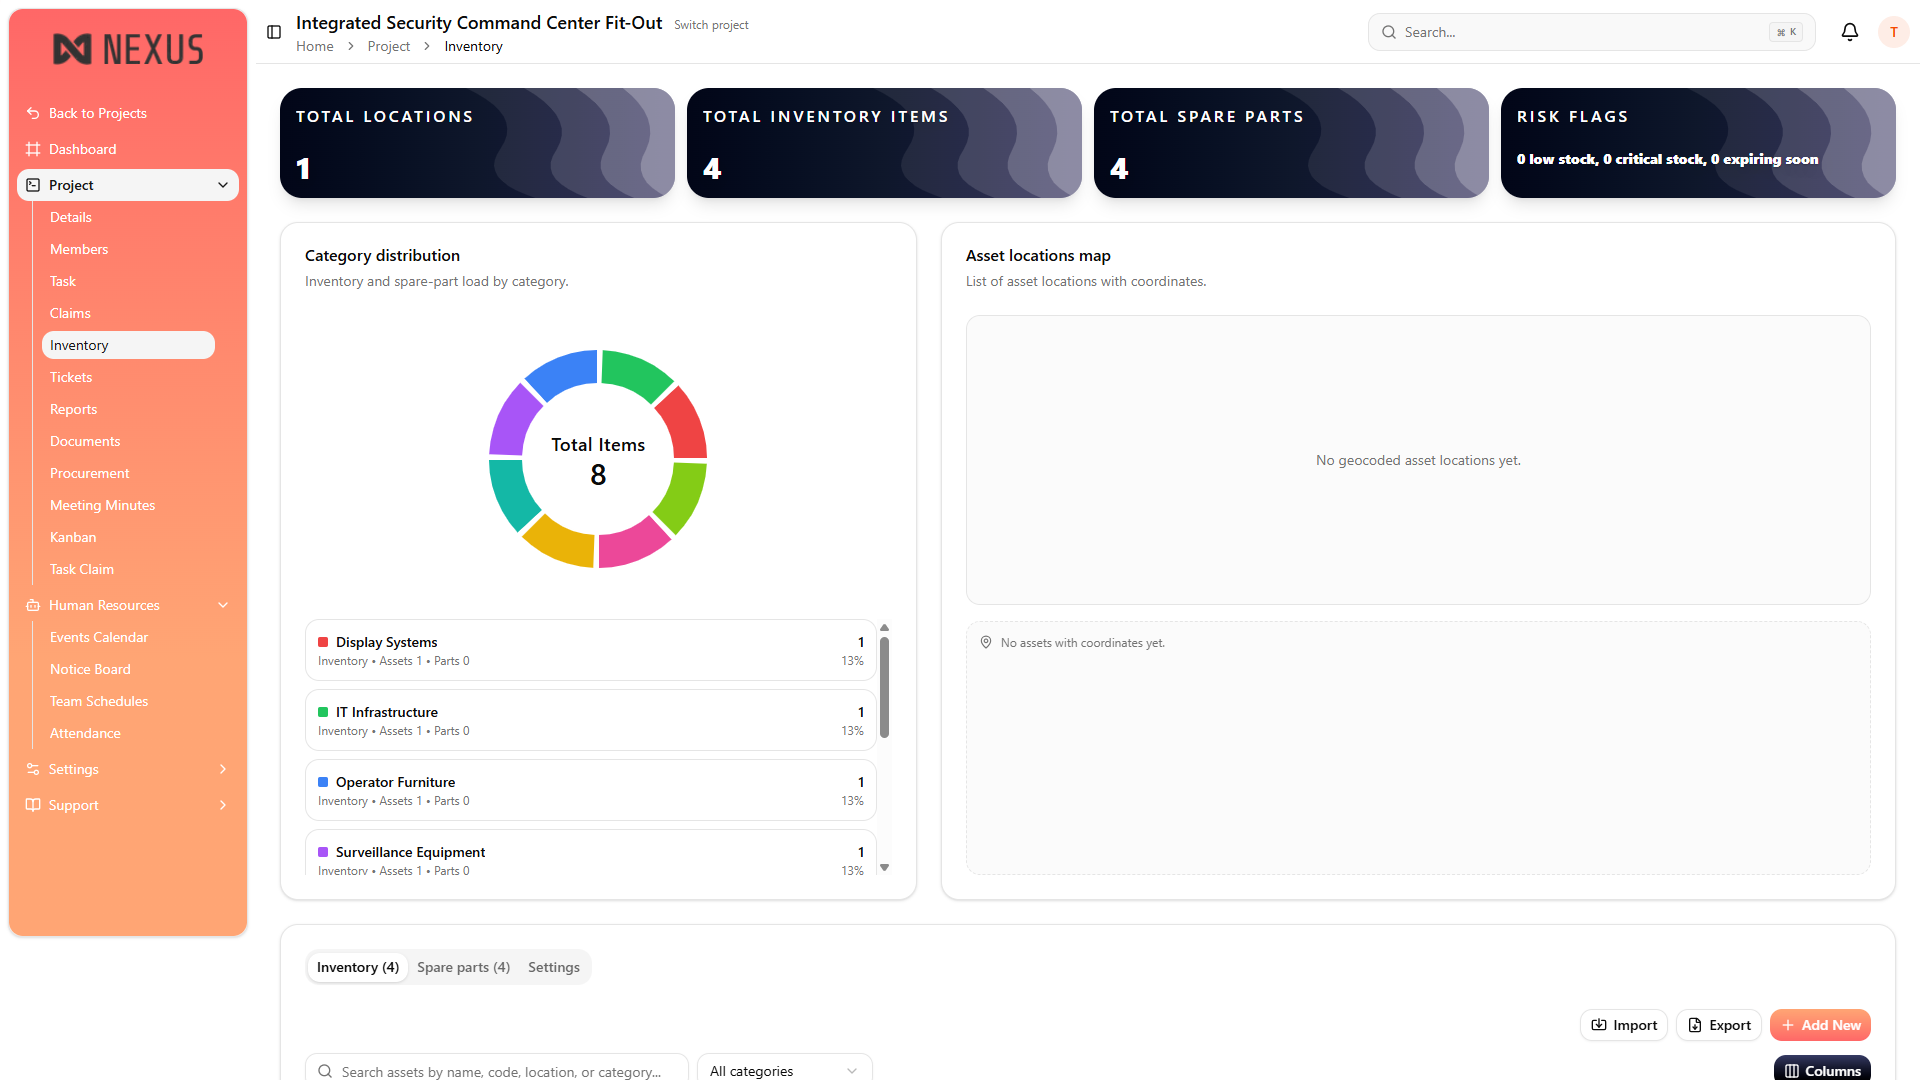Collapse the Human Resources chevron
Screen dimensions: 1920x1080
click(223, 605)
